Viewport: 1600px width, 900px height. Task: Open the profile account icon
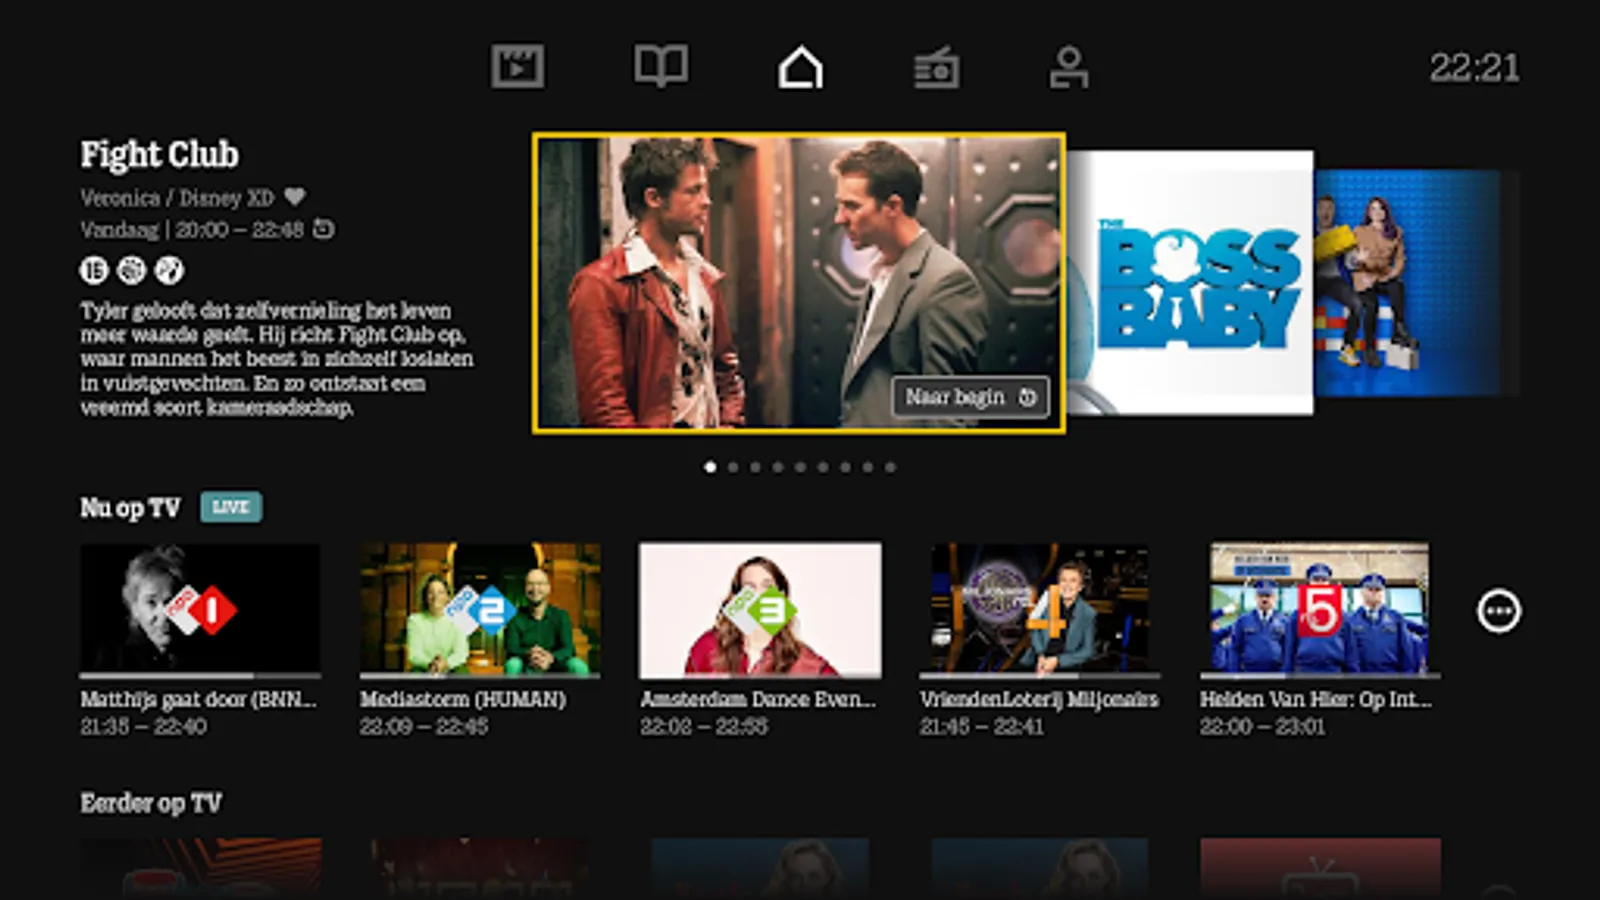click(1069, 67)
